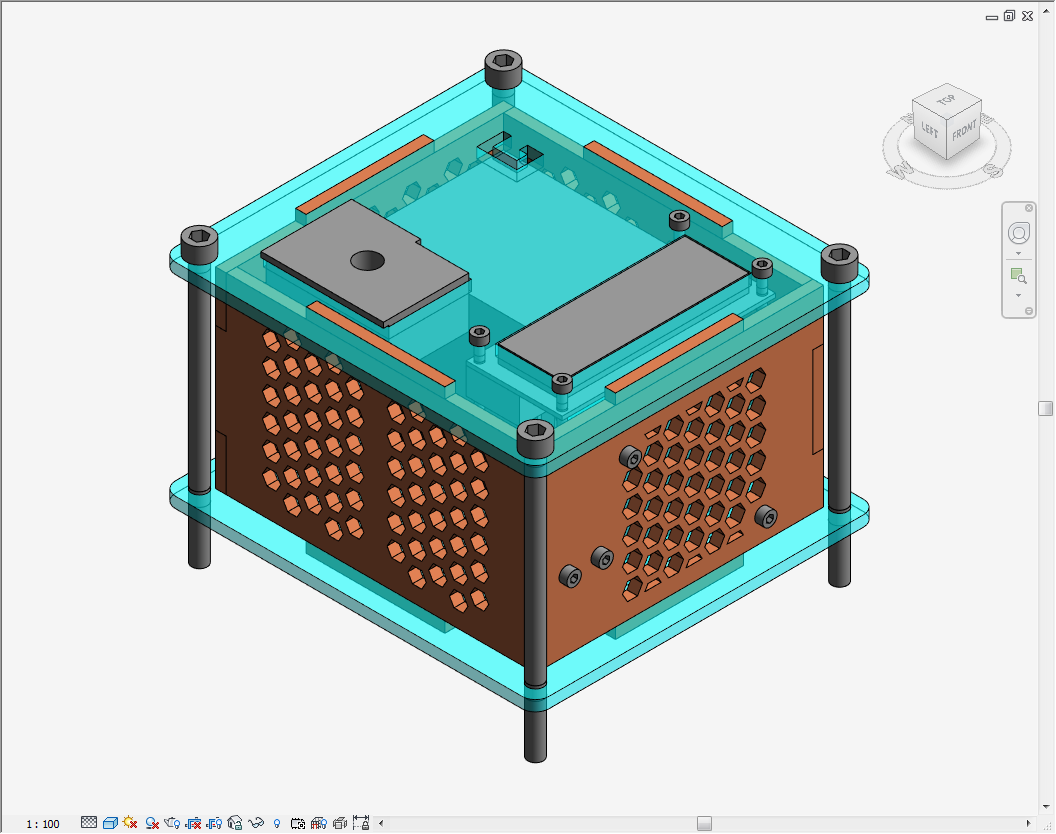Toggle the Crop View icon

tap(193, 823)
